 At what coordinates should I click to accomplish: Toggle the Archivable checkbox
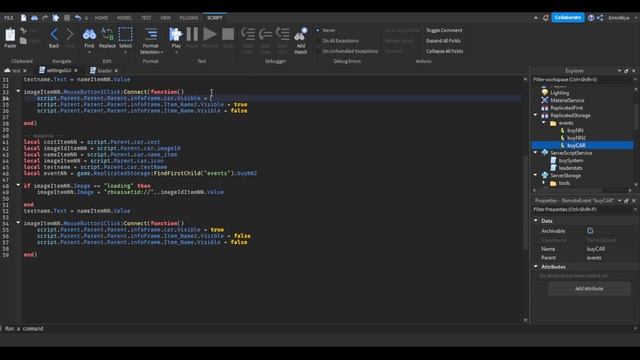590,231
